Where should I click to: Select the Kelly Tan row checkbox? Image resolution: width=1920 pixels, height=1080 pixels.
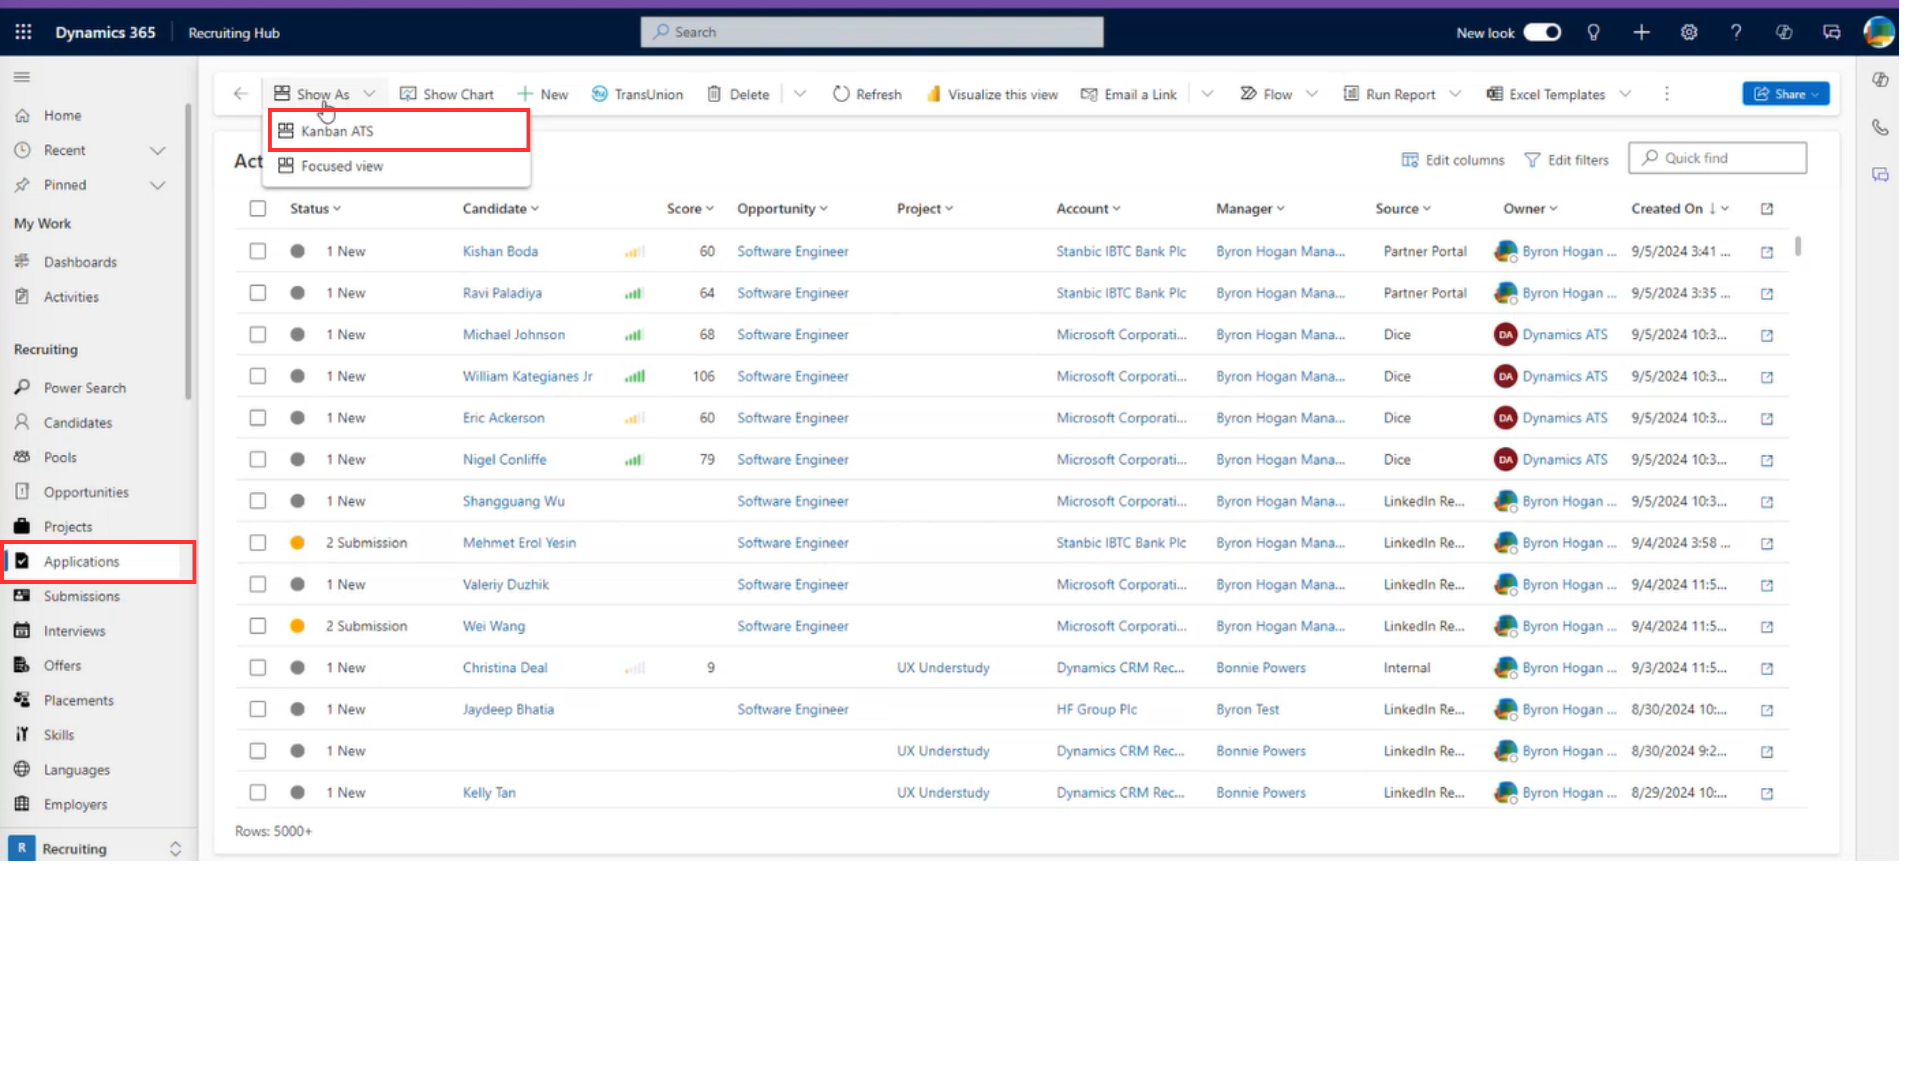tap(258, 793)
